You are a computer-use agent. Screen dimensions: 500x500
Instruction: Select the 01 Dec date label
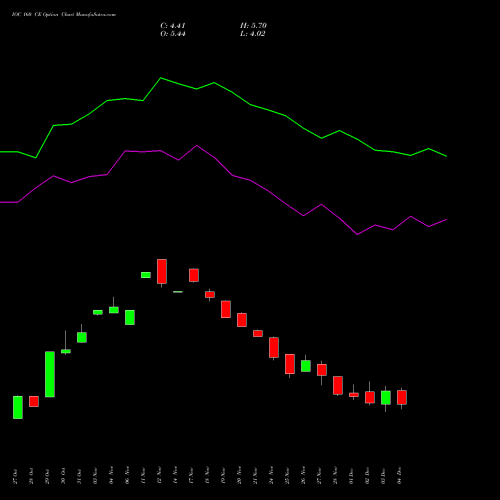[x=351, y=476]
